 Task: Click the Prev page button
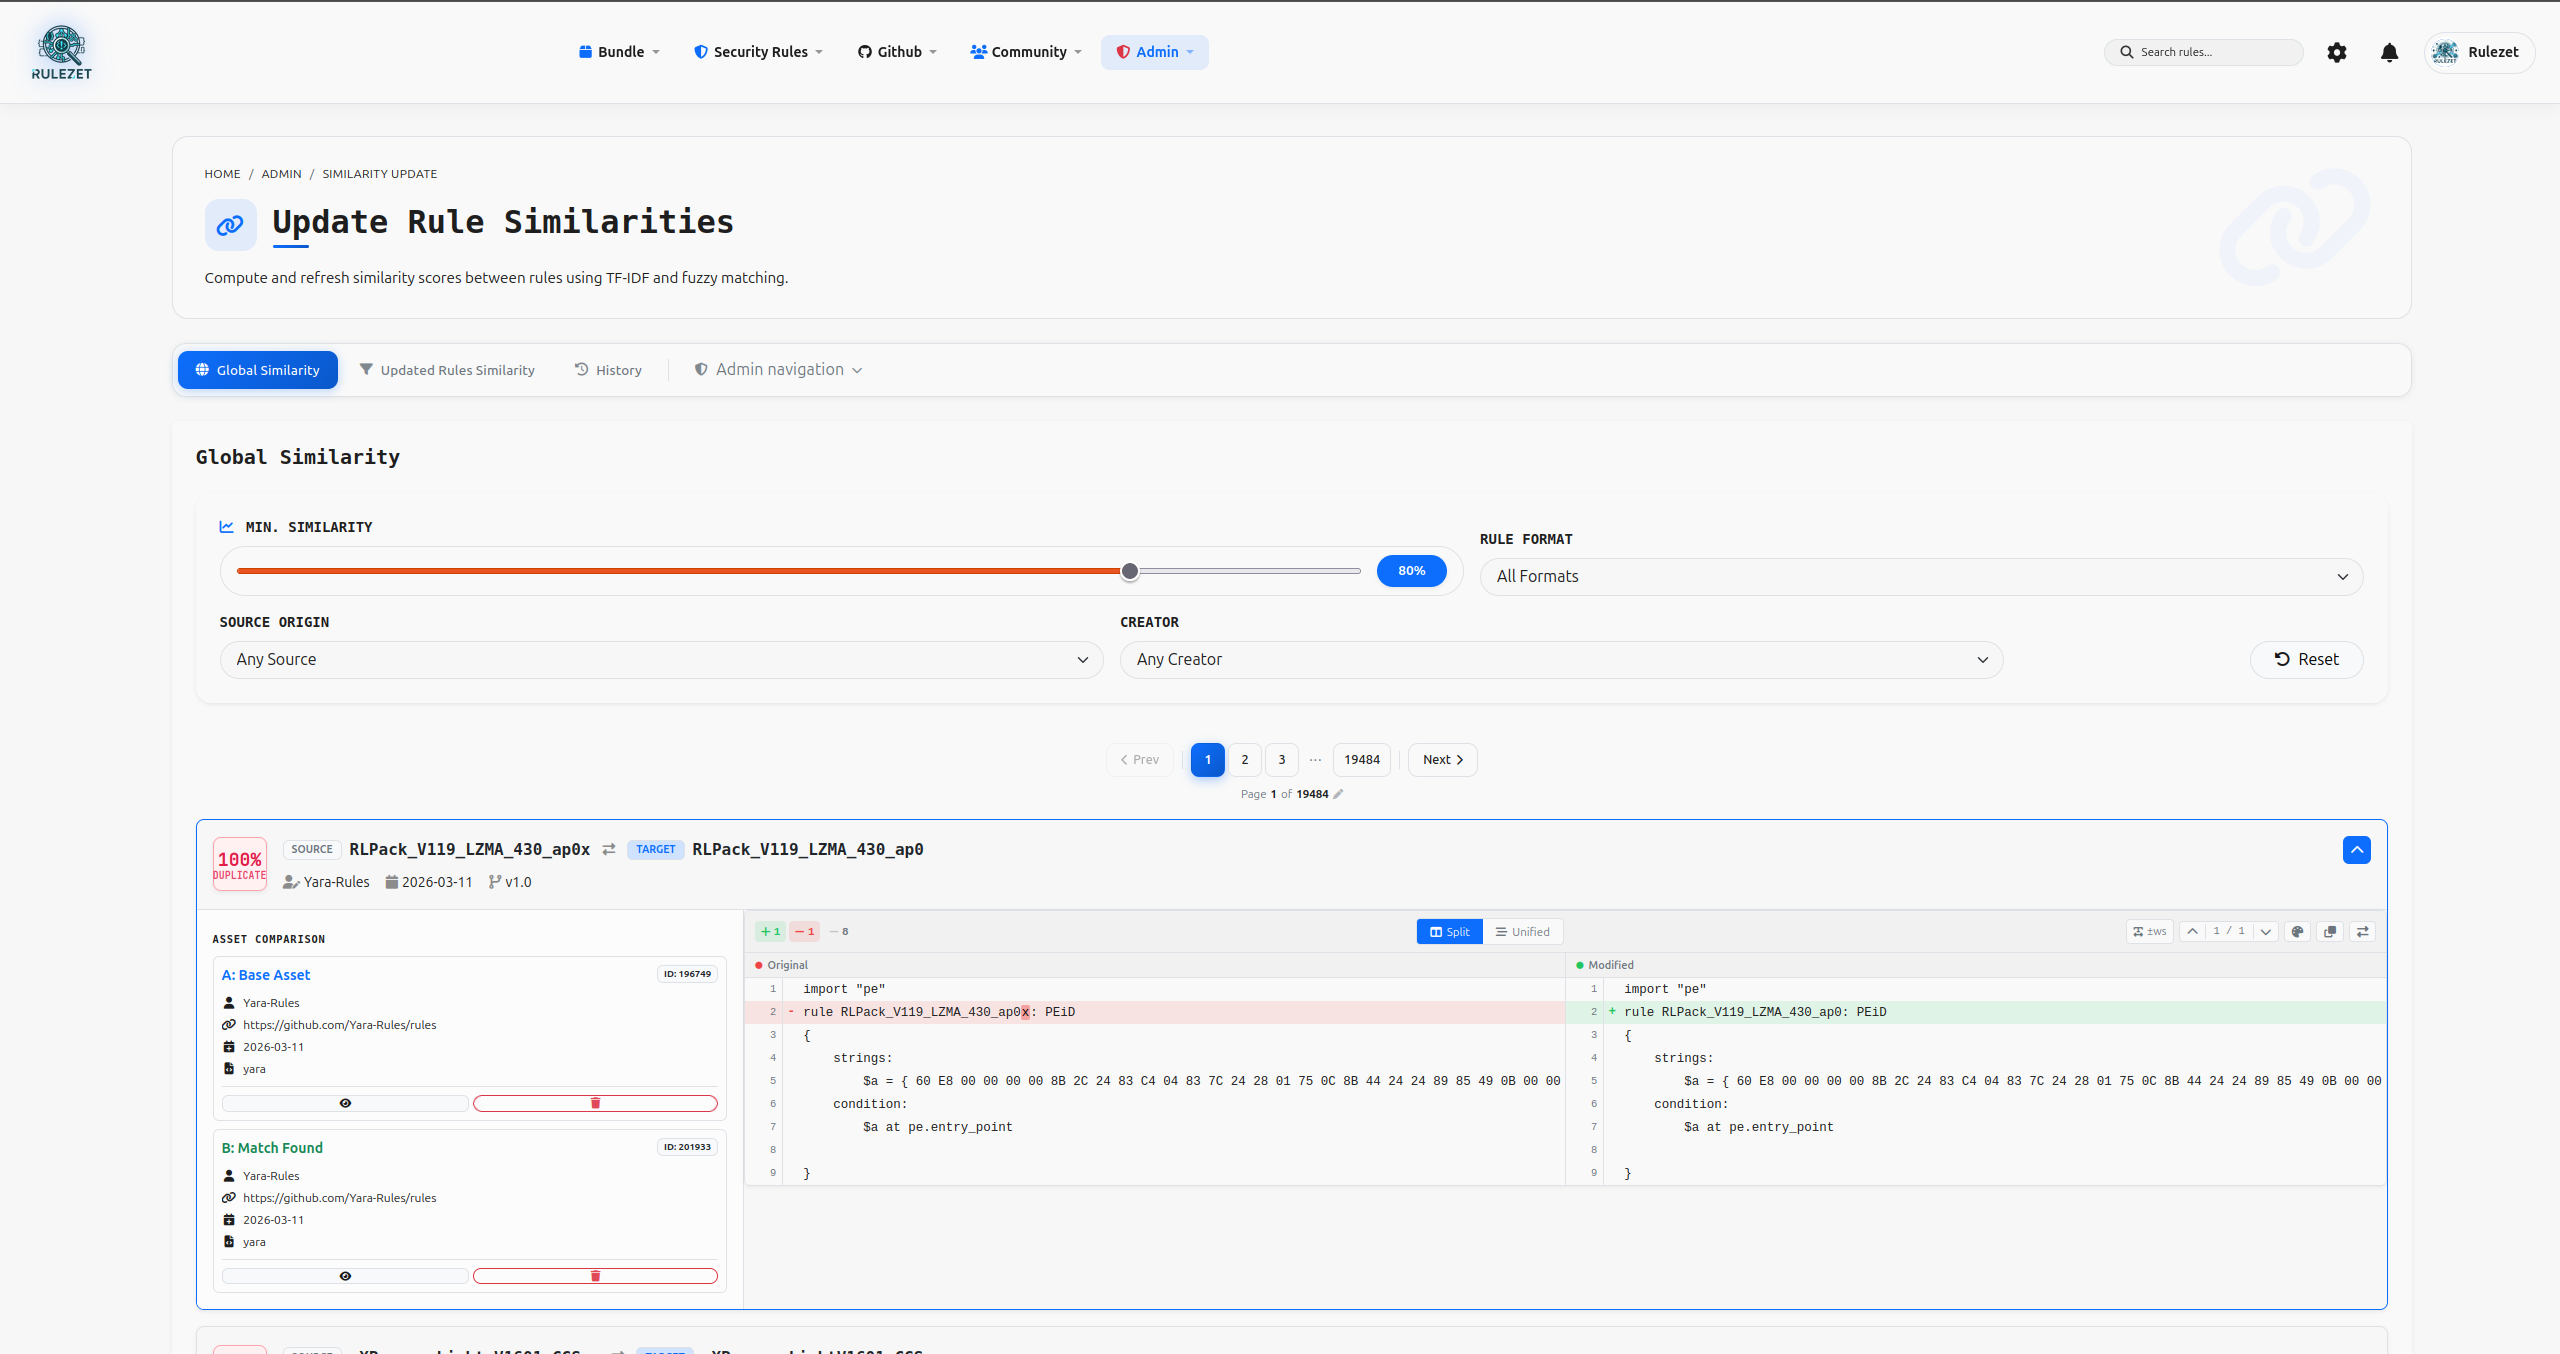[x=1139, y=760]
